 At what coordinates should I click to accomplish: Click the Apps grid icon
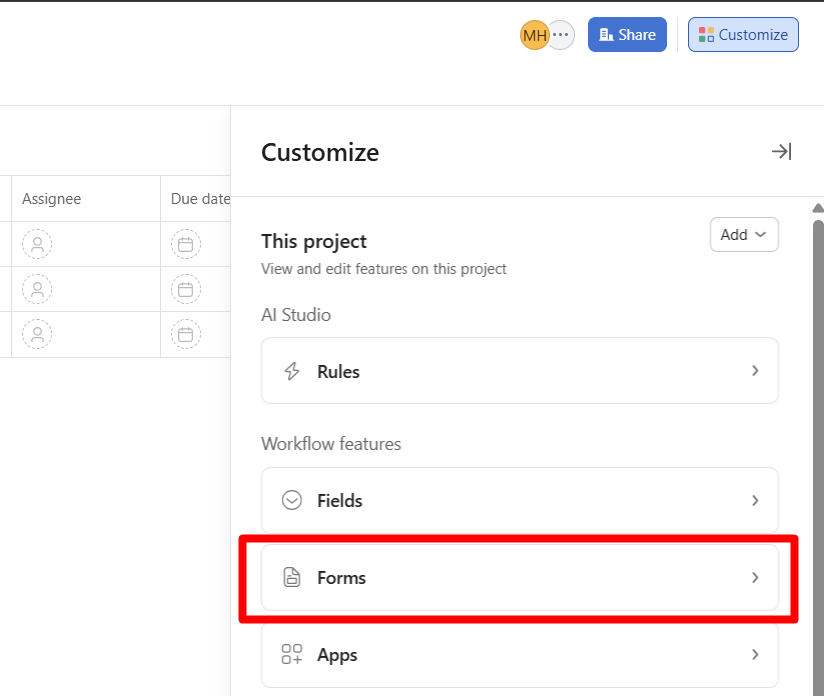point(292,655)
